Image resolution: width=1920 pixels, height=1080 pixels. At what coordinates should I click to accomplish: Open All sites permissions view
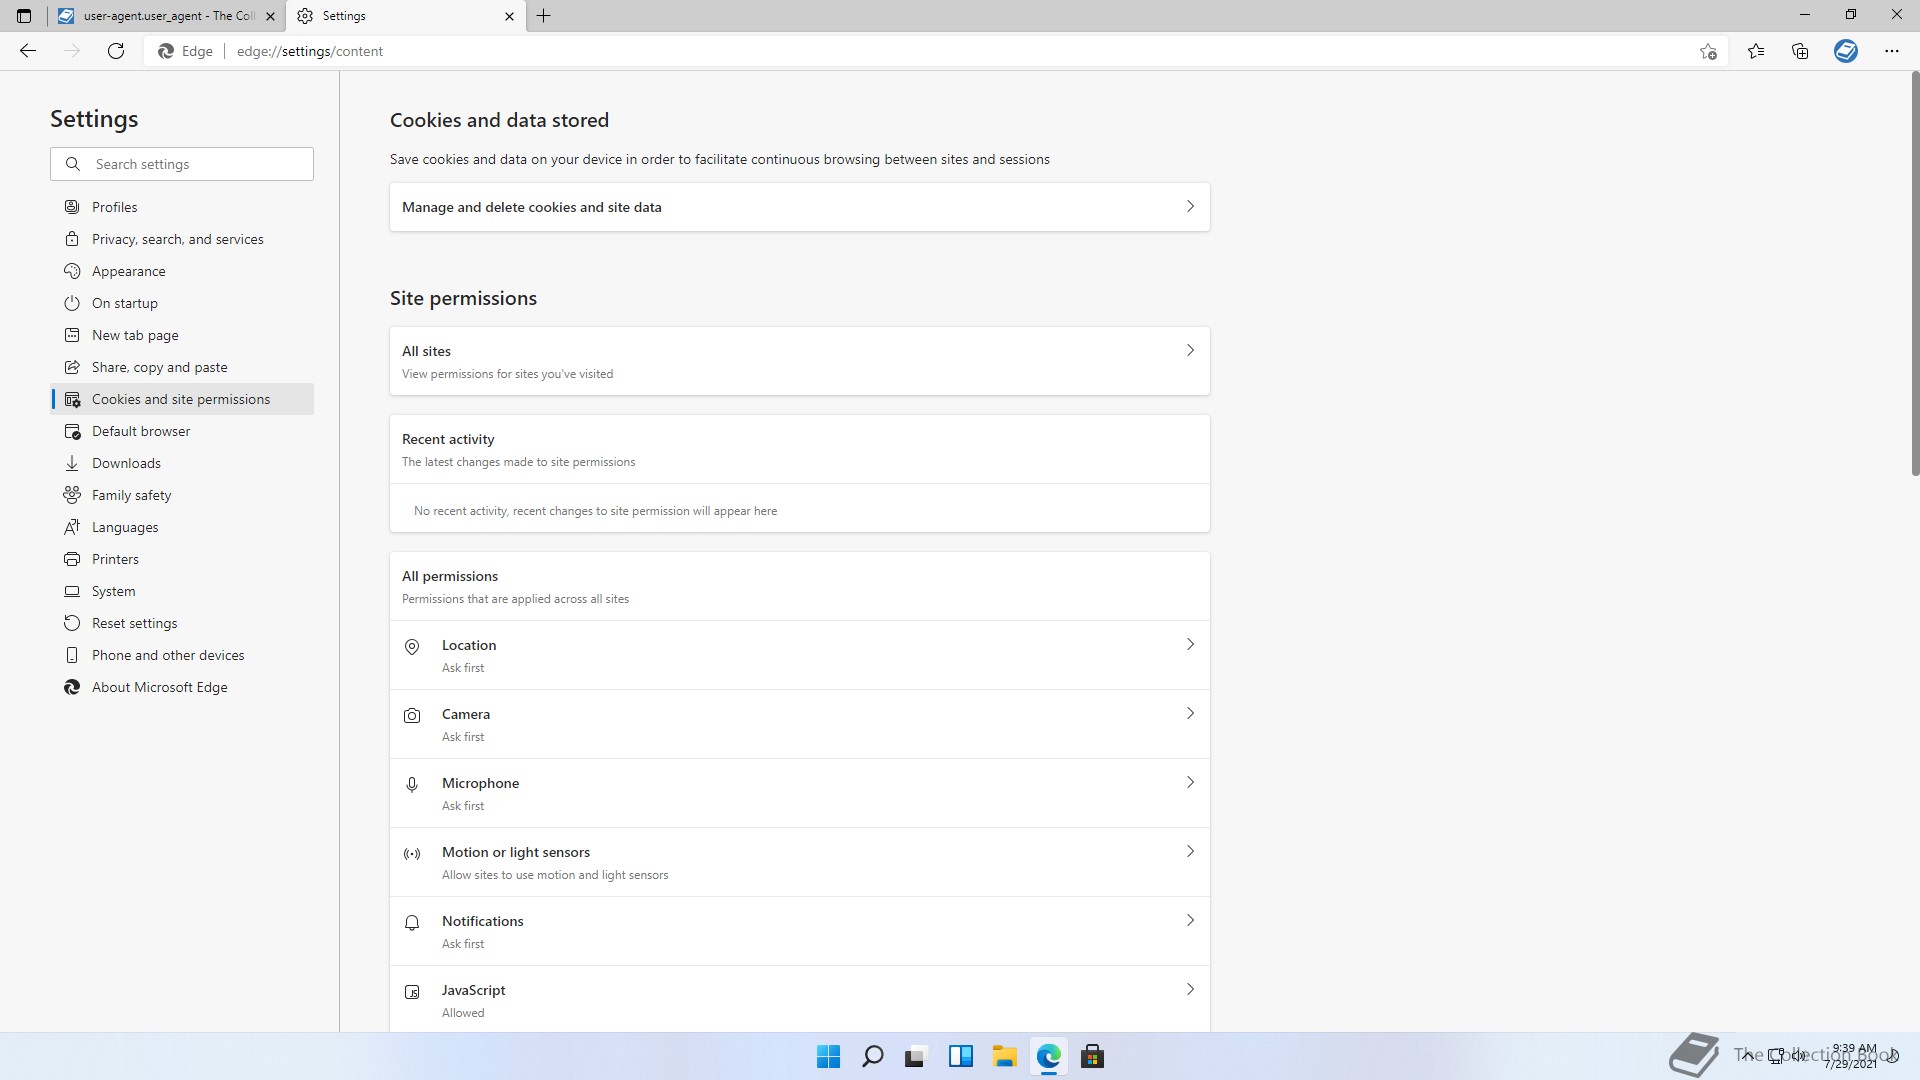(798, 361)
